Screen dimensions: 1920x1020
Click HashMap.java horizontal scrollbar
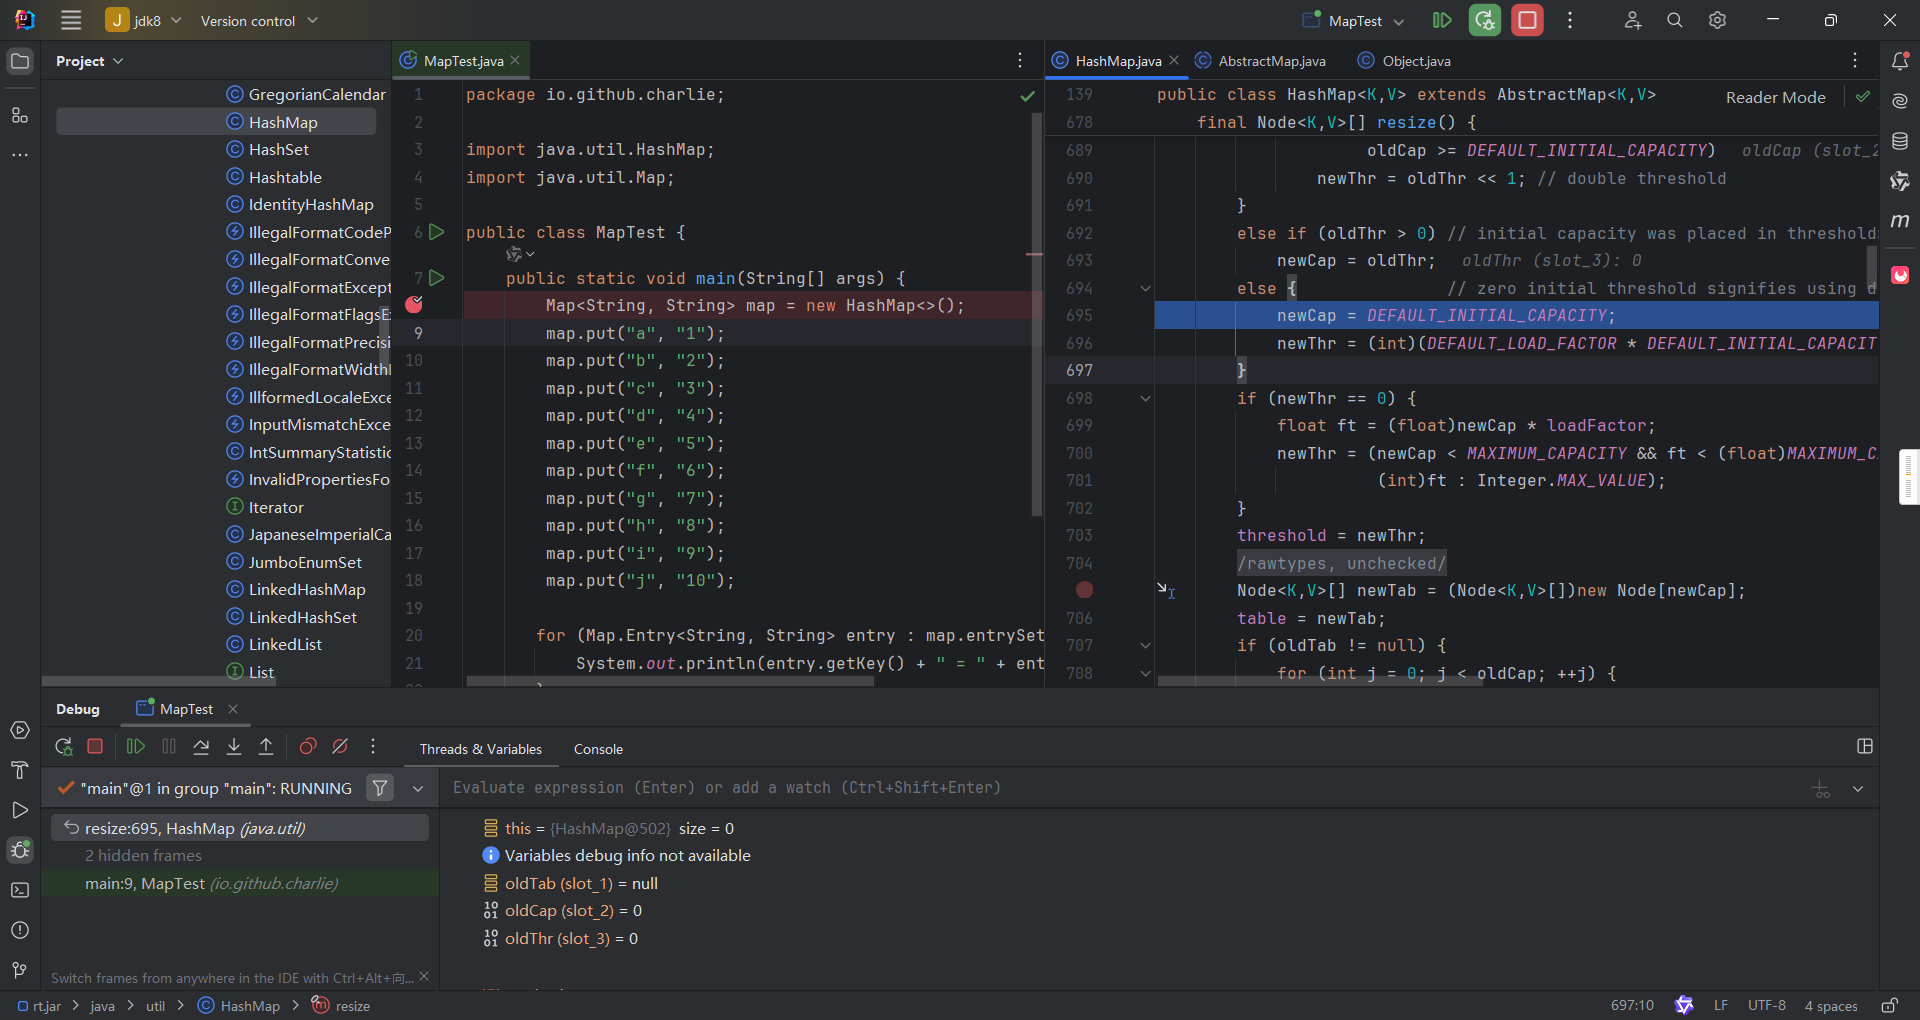[1320, 681]
